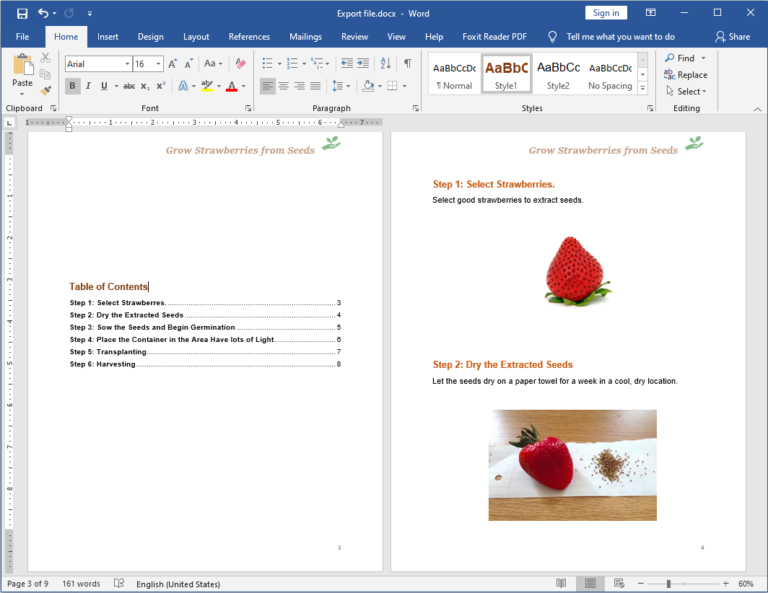The height and width of the screenshot is (593, 768).
Task: Open Ribbon Display Options icon
Action: tap(650, 13)
